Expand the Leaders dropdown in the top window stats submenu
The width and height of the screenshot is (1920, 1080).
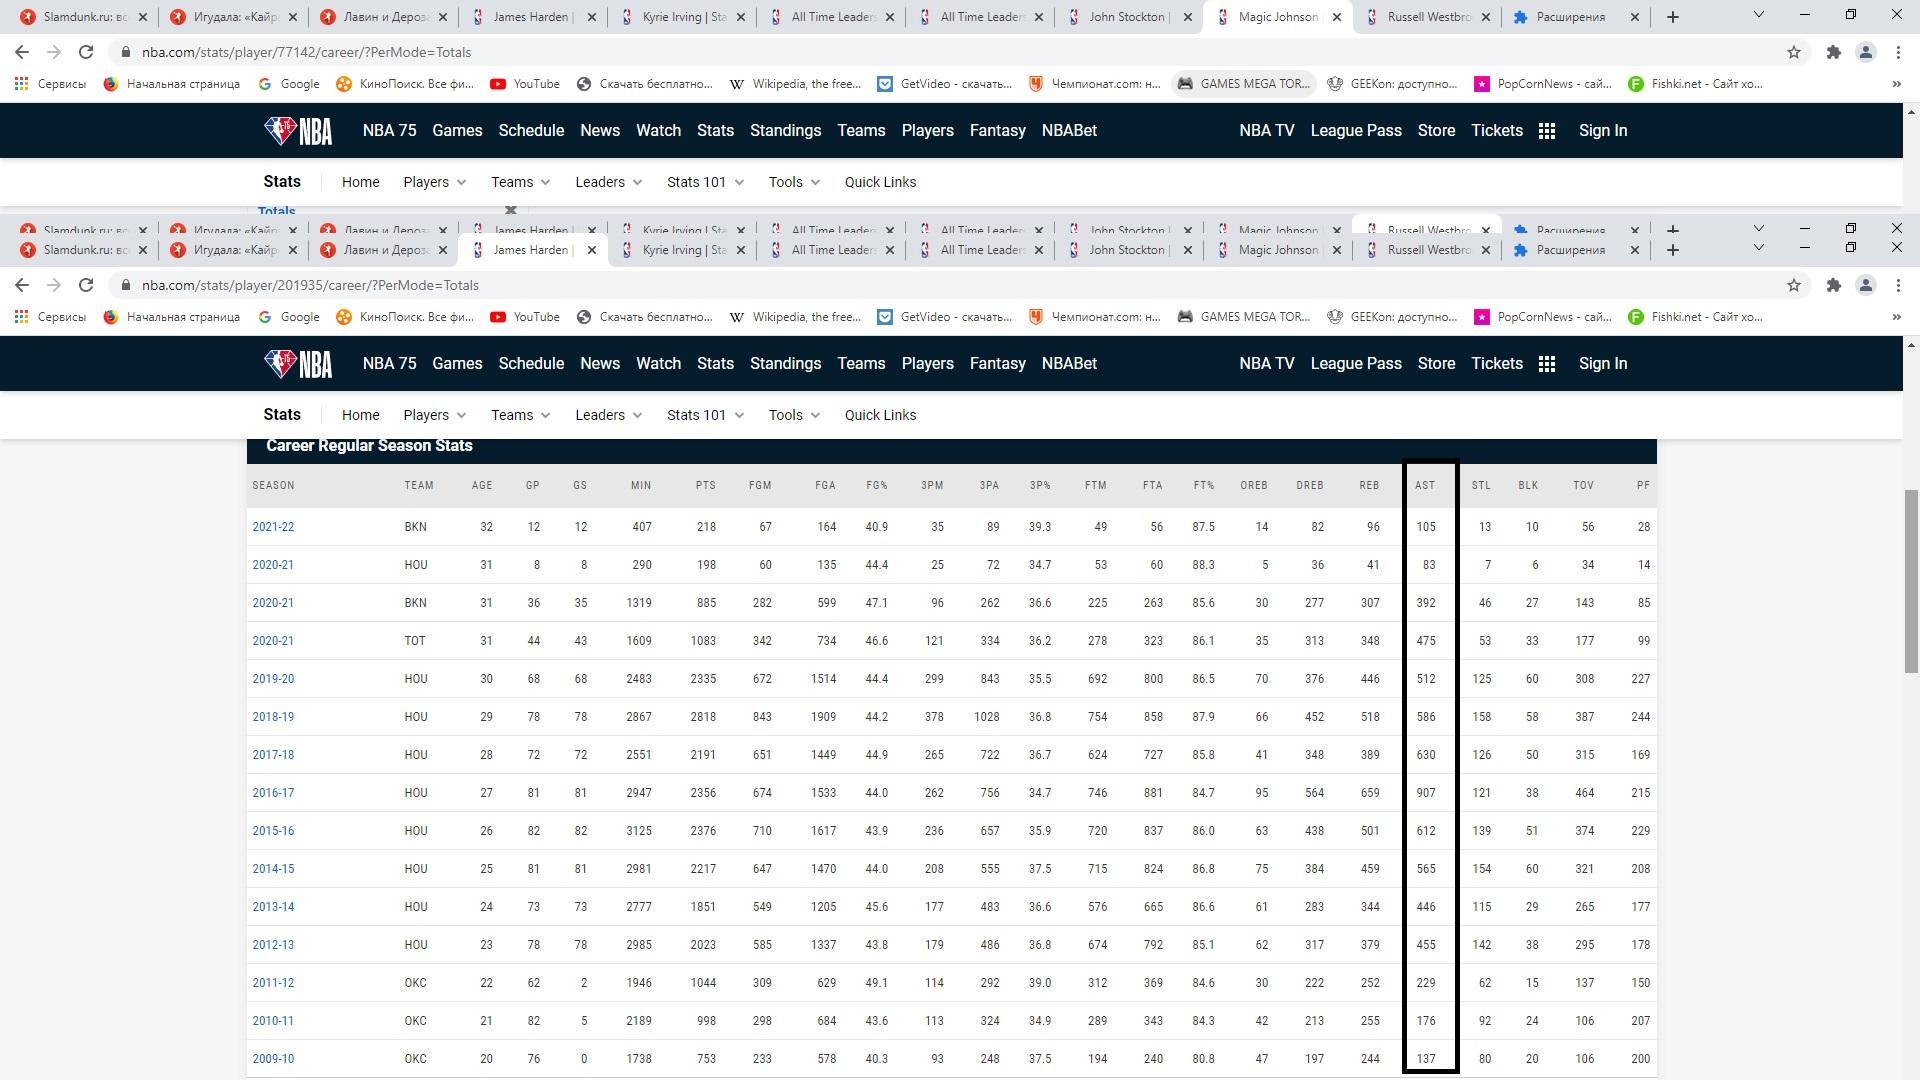click(609, 182)
